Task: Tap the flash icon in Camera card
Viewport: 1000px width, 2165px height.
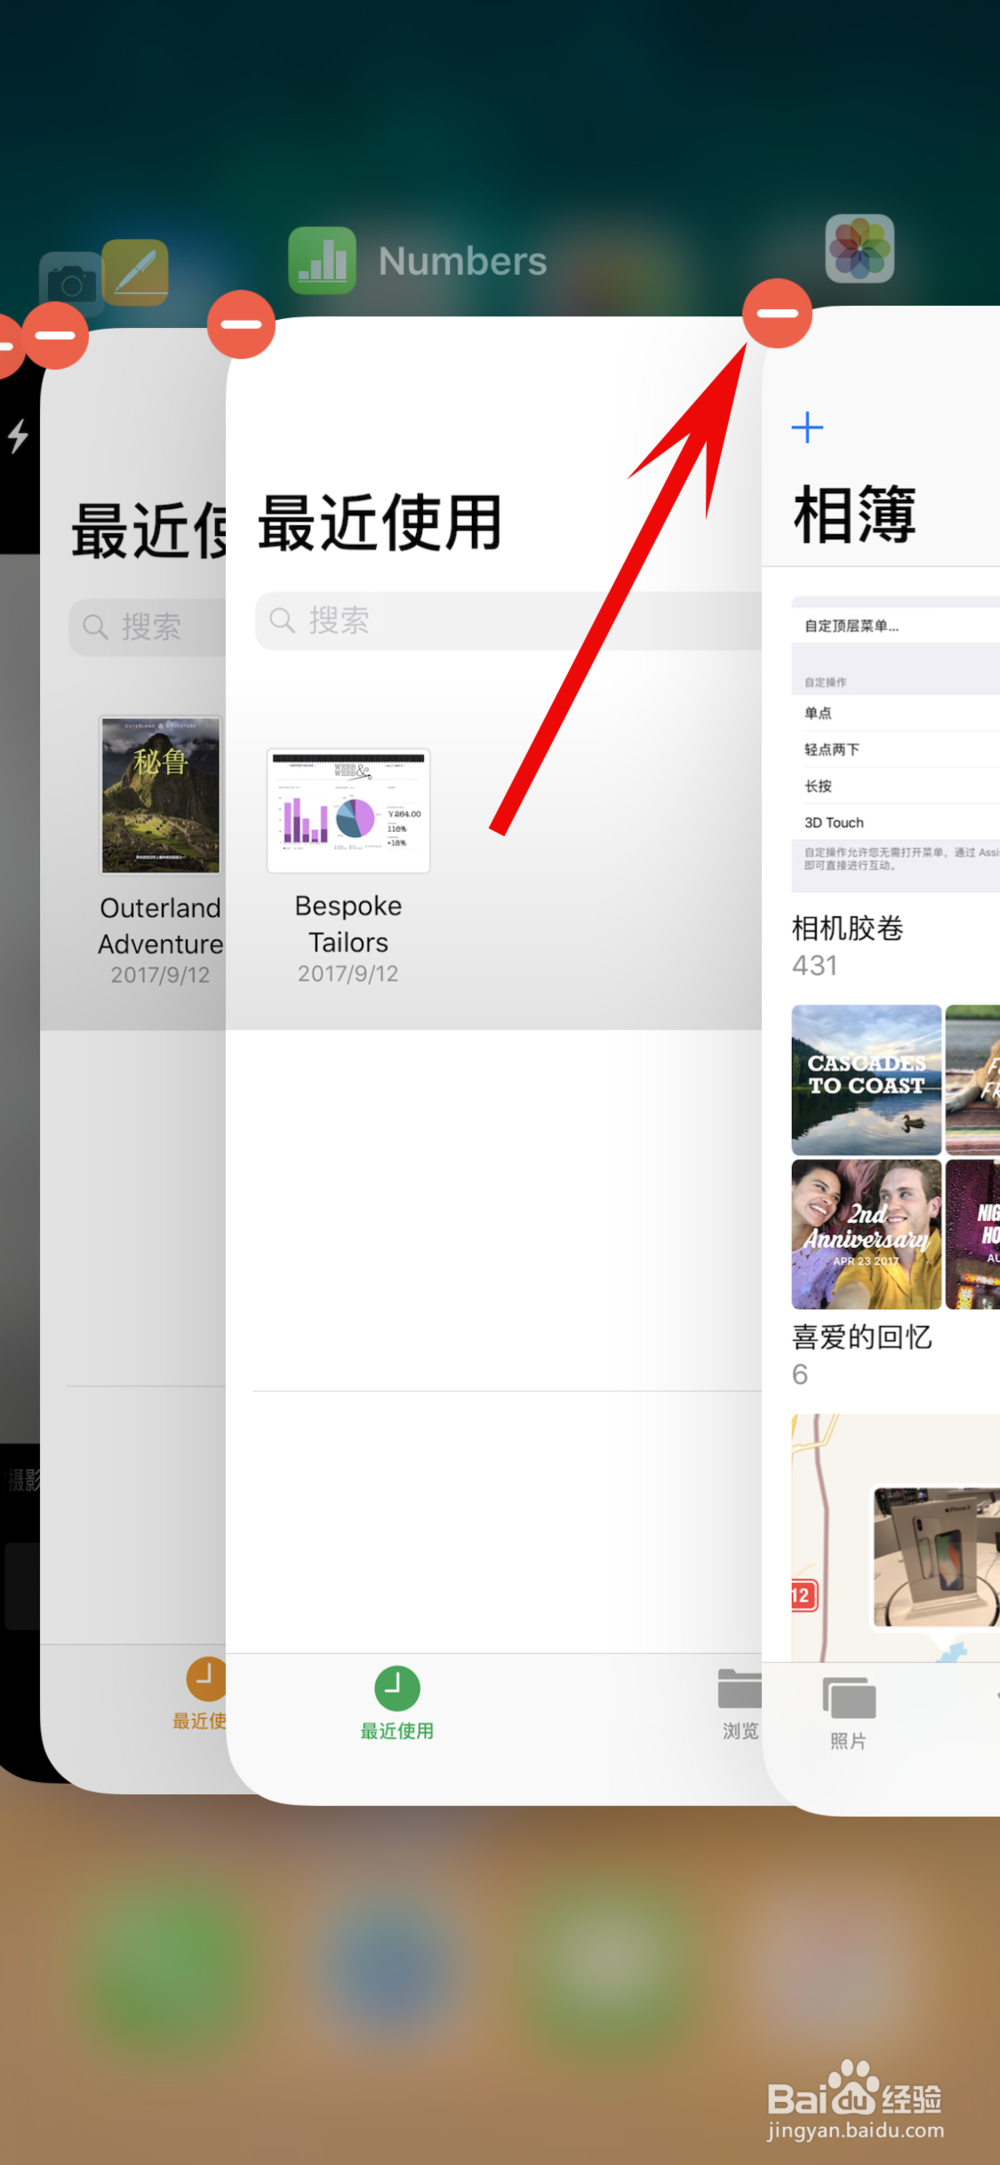Action: point(18,436)
